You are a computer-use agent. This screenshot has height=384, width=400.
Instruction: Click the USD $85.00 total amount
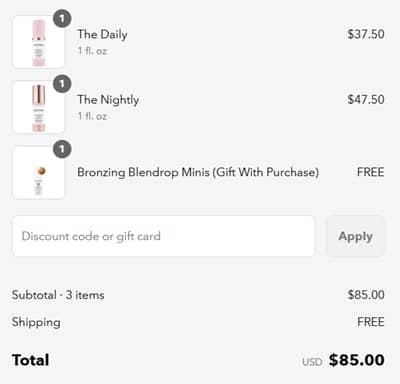point(343,360)
